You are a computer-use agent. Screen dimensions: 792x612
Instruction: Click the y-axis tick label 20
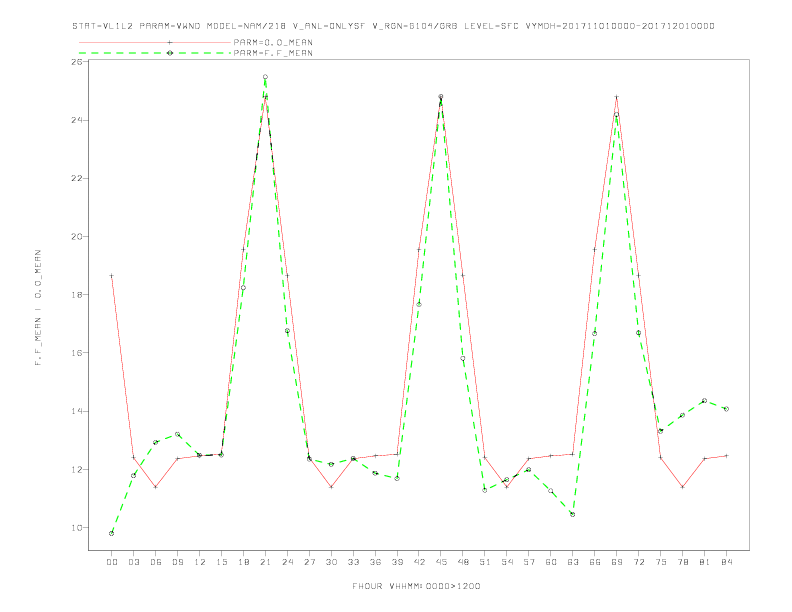[77, 236]
